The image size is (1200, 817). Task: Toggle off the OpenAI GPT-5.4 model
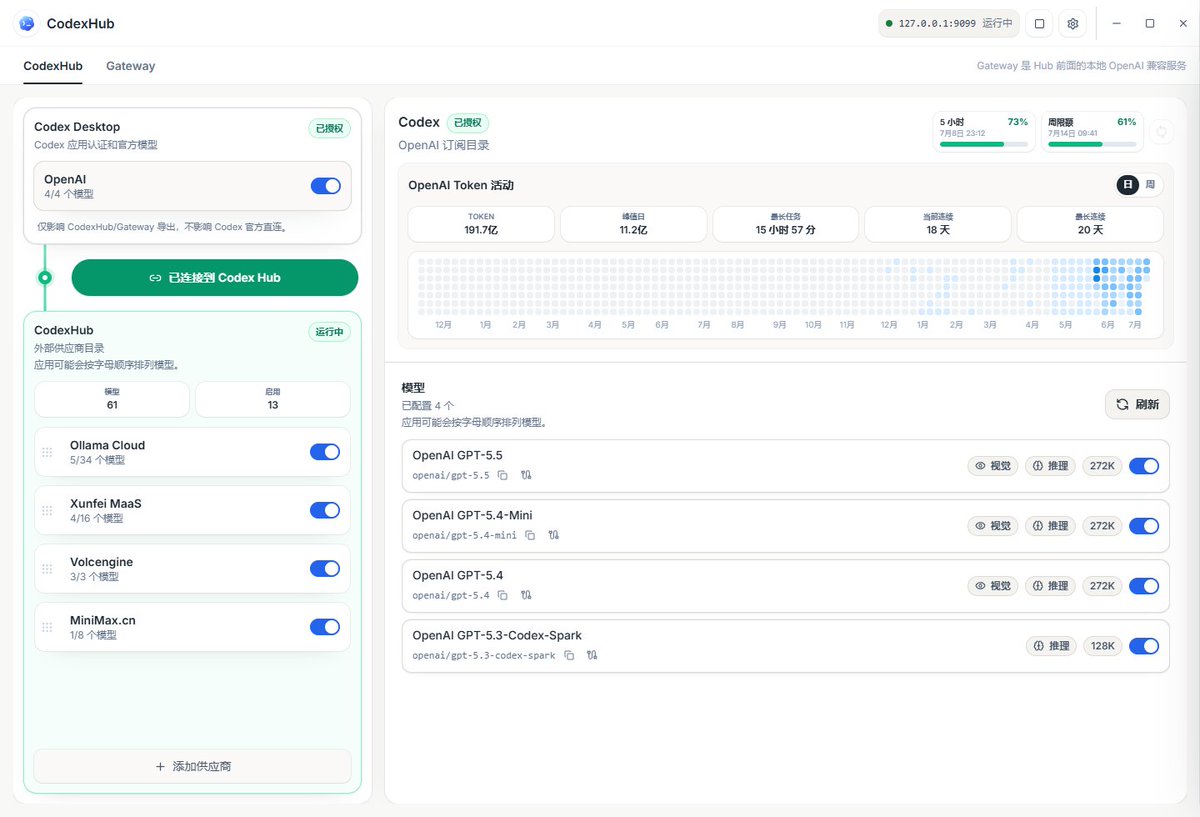[x=1144, y=586]
